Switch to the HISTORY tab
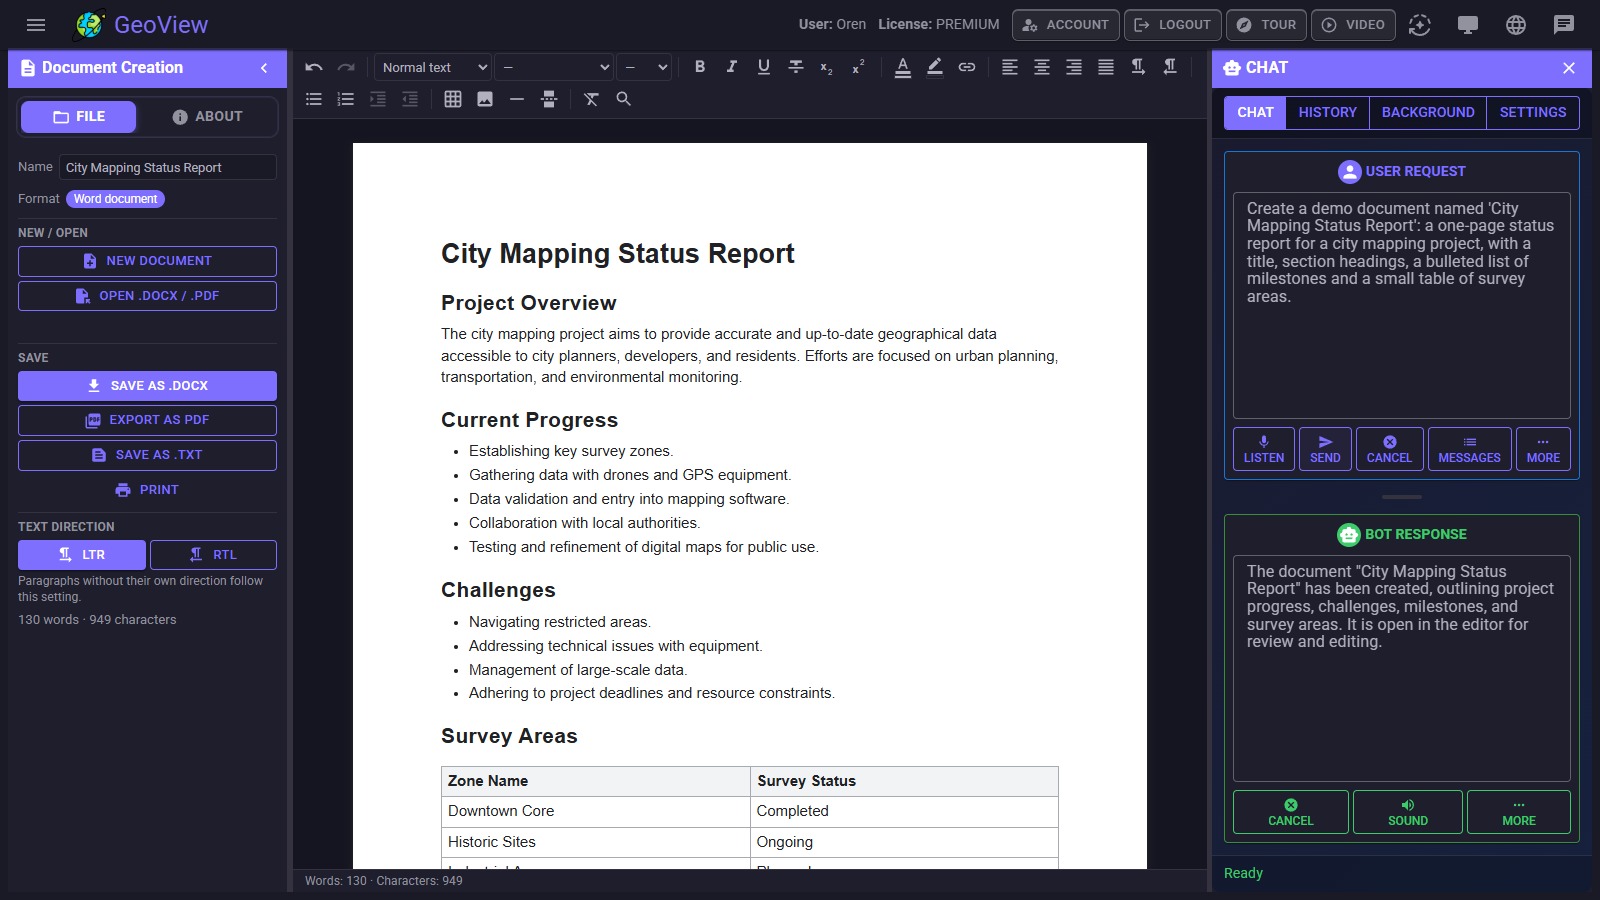The width and height of the screenshot is (1600, 900). tap(1328, 112)
